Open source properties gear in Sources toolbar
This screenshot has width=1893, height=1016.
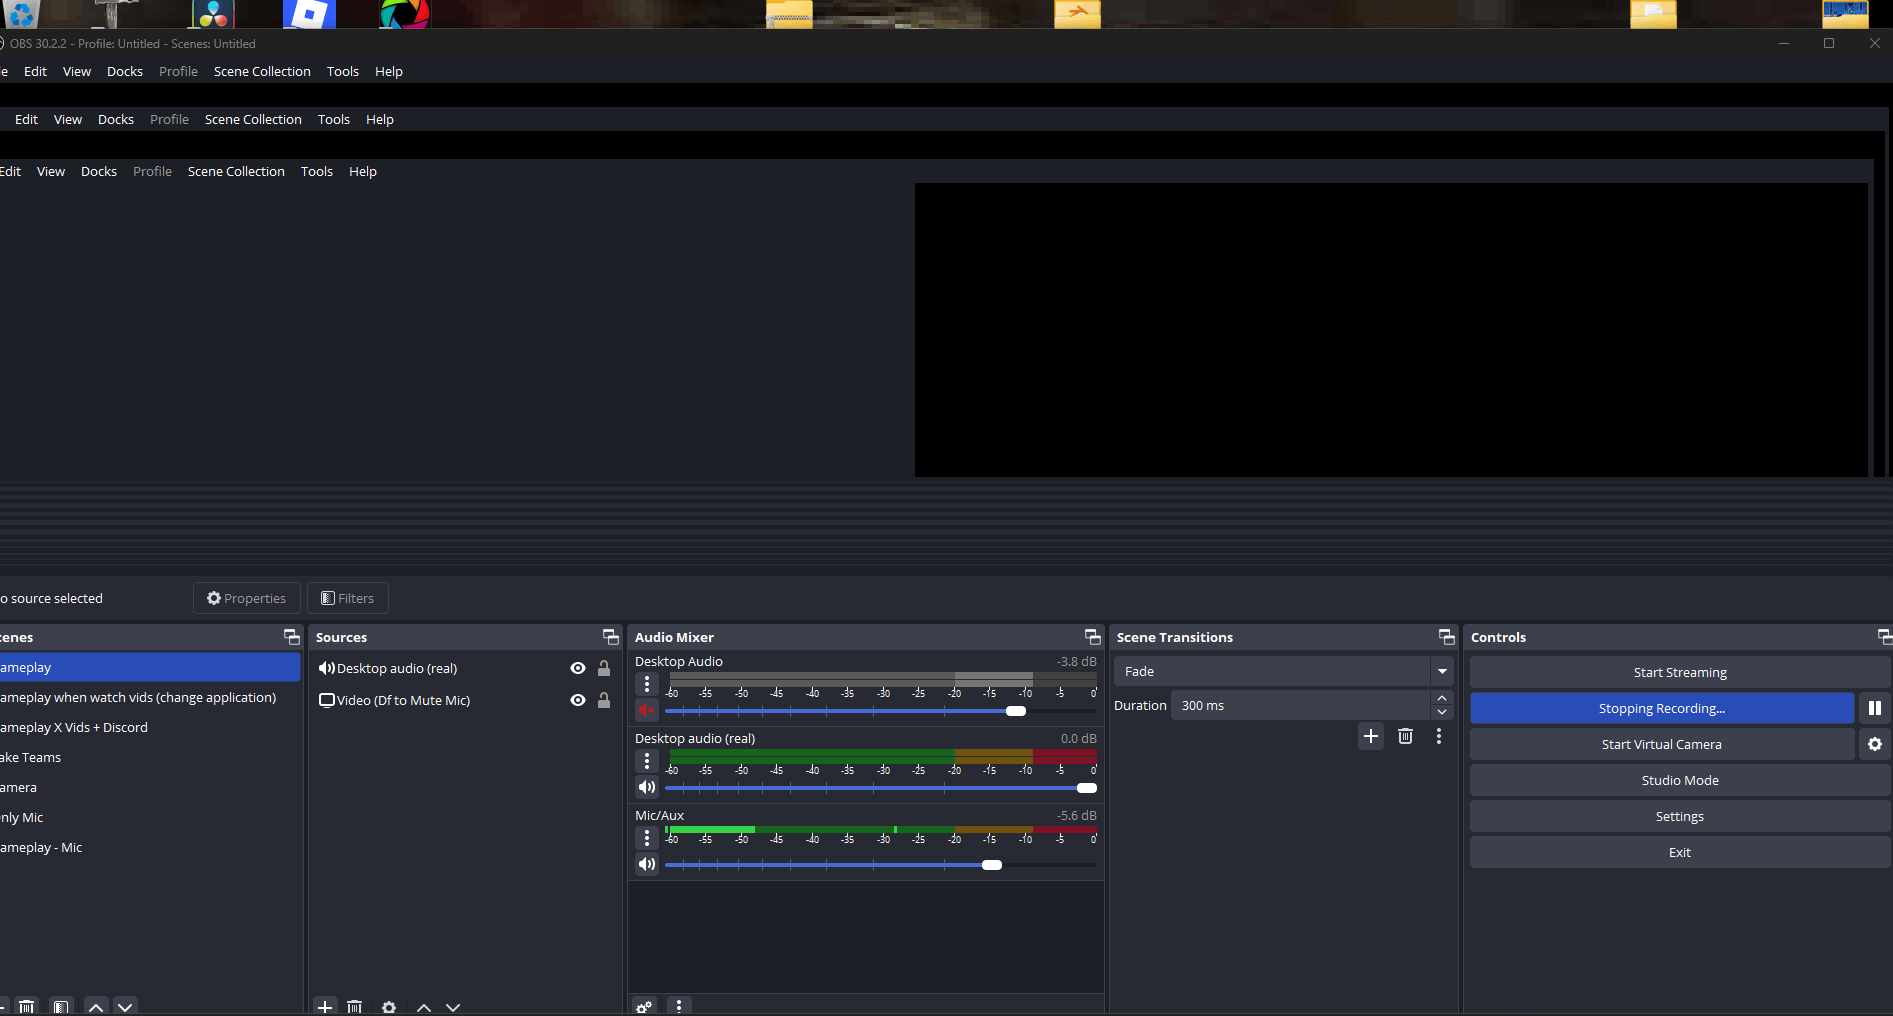pyautogui.click(x=389, y=1007)
